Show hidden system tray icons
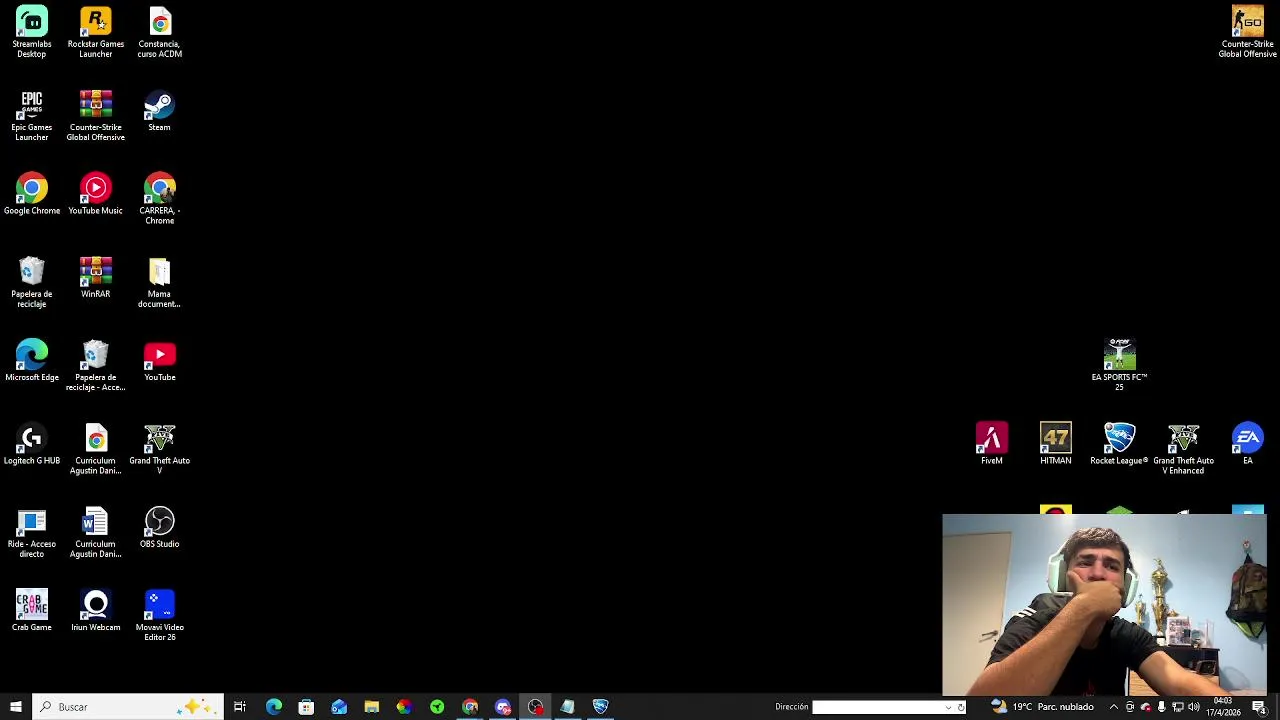 tap(1114, 707)
